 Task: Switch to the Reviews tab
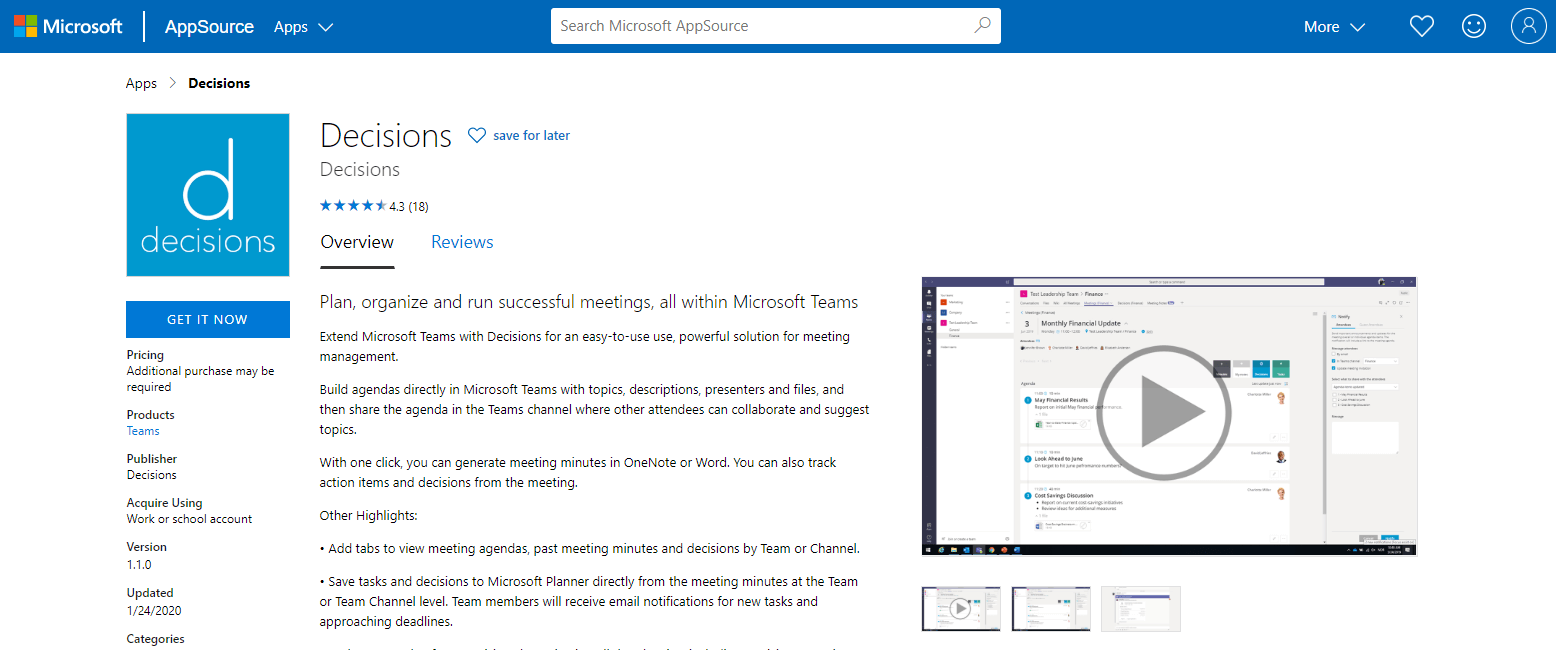462,242
